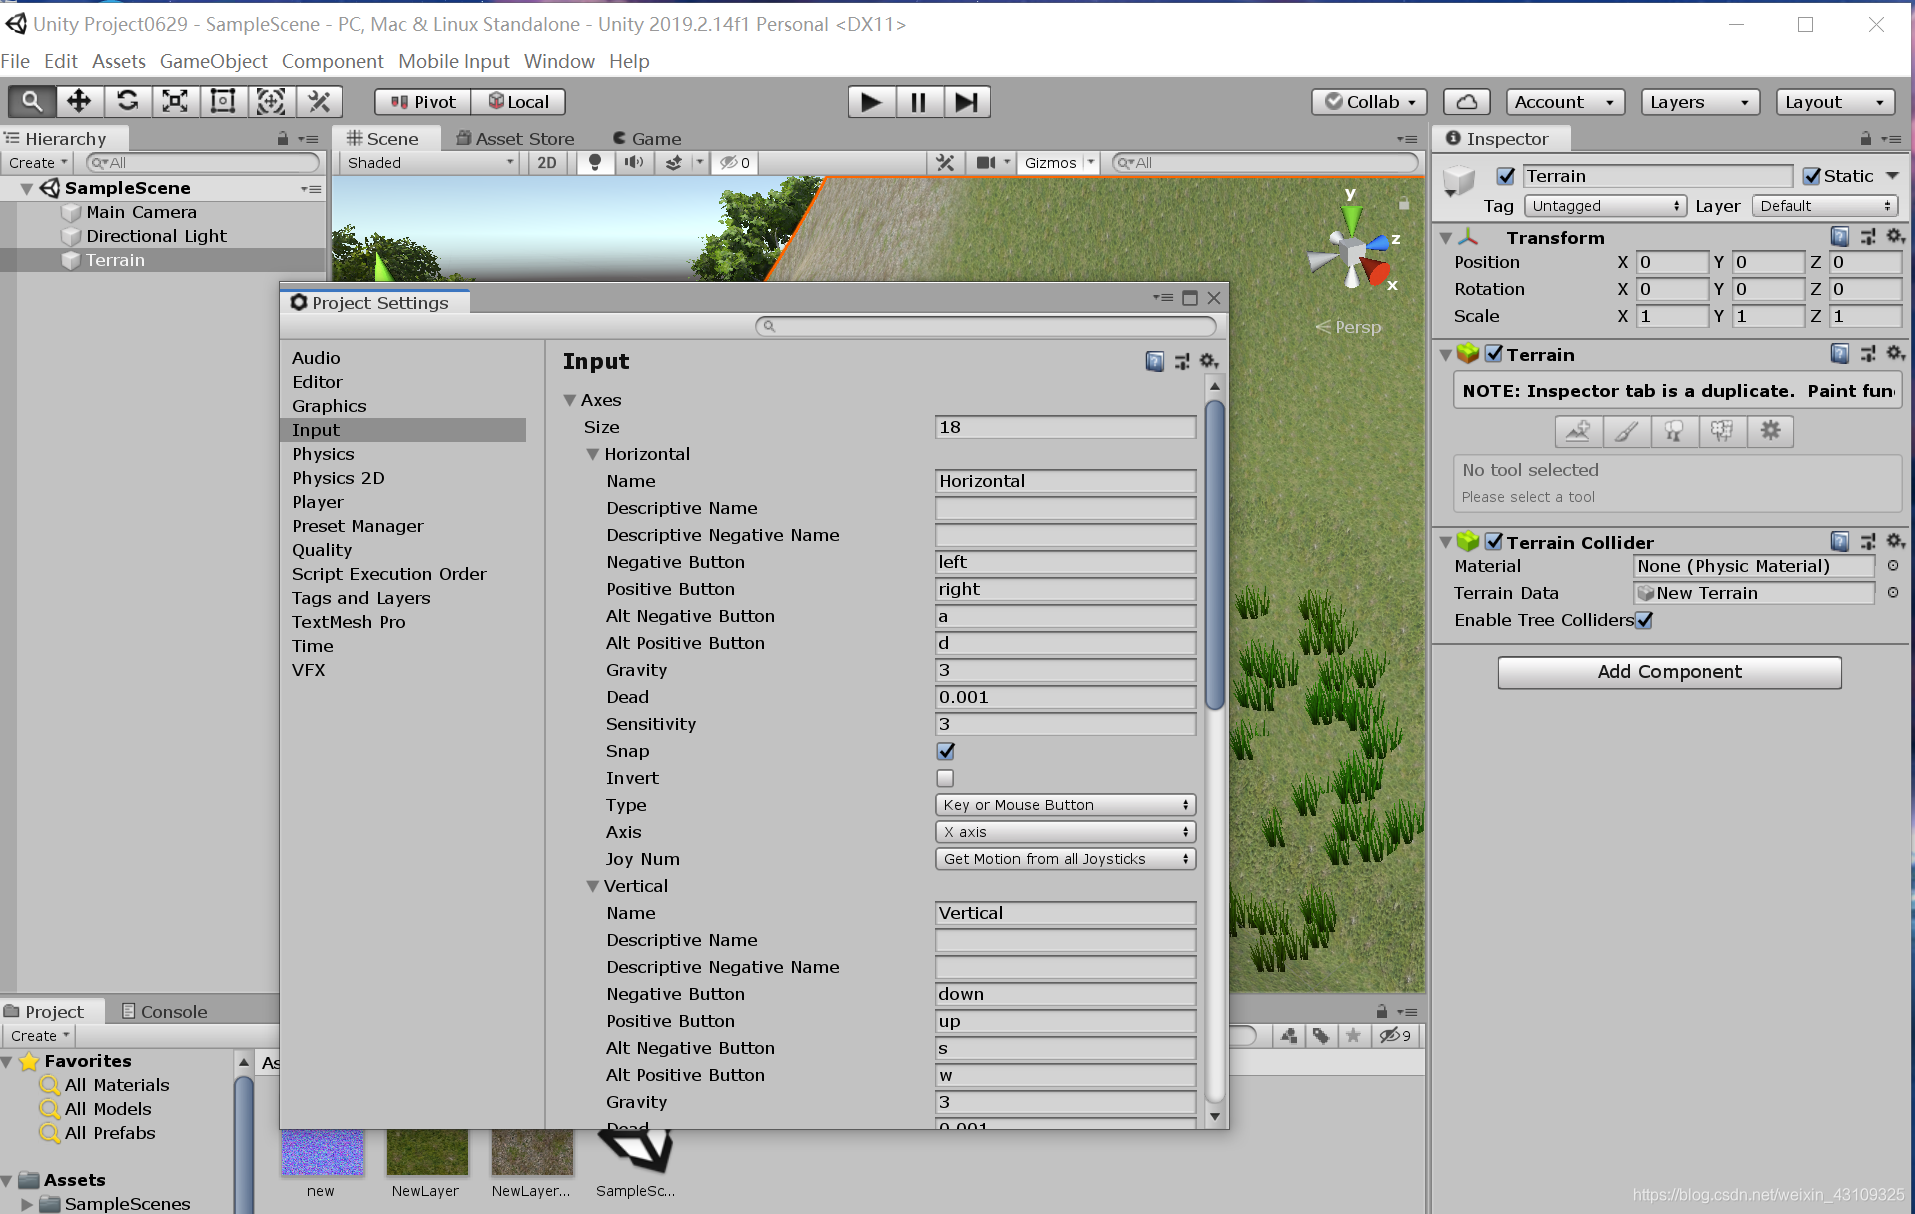Select the Hand tool in toolbar
This screenshot has width=1915, height=1214.
click(x=32, y=102)
